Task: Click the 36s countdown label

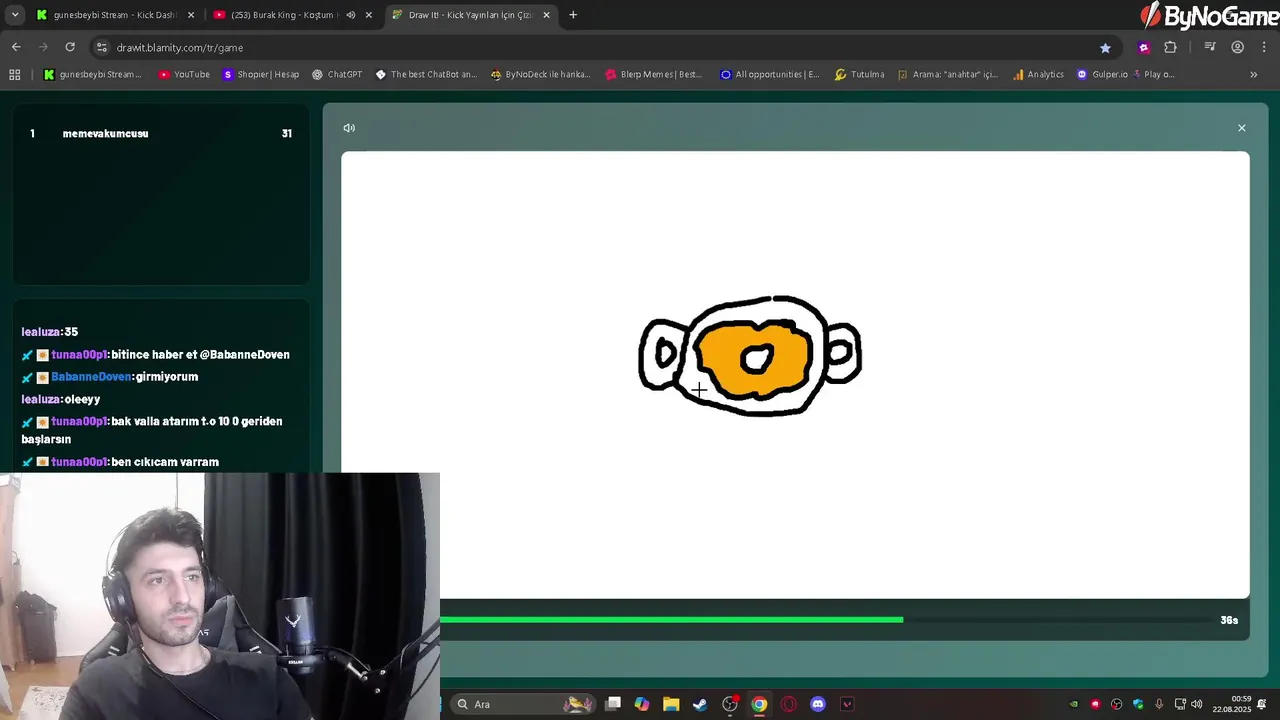Action: pyautogui.click(x=1229, y=620)
